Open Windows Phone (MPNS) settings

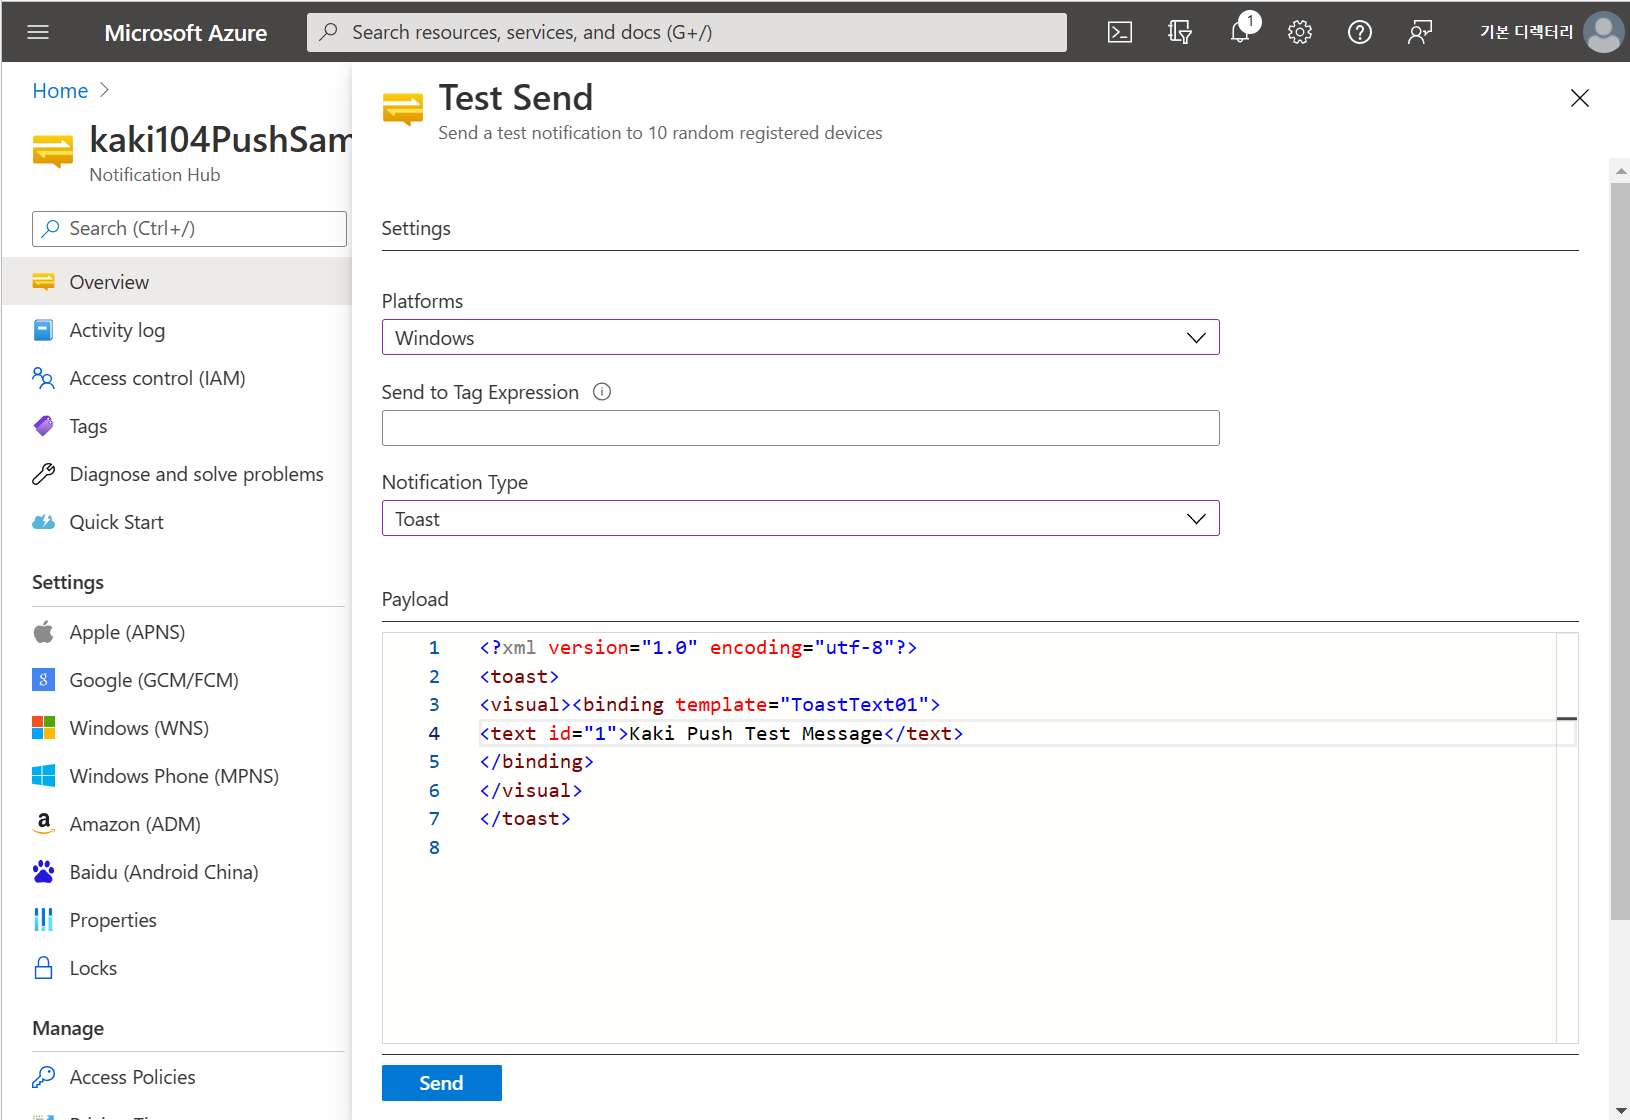176,776
